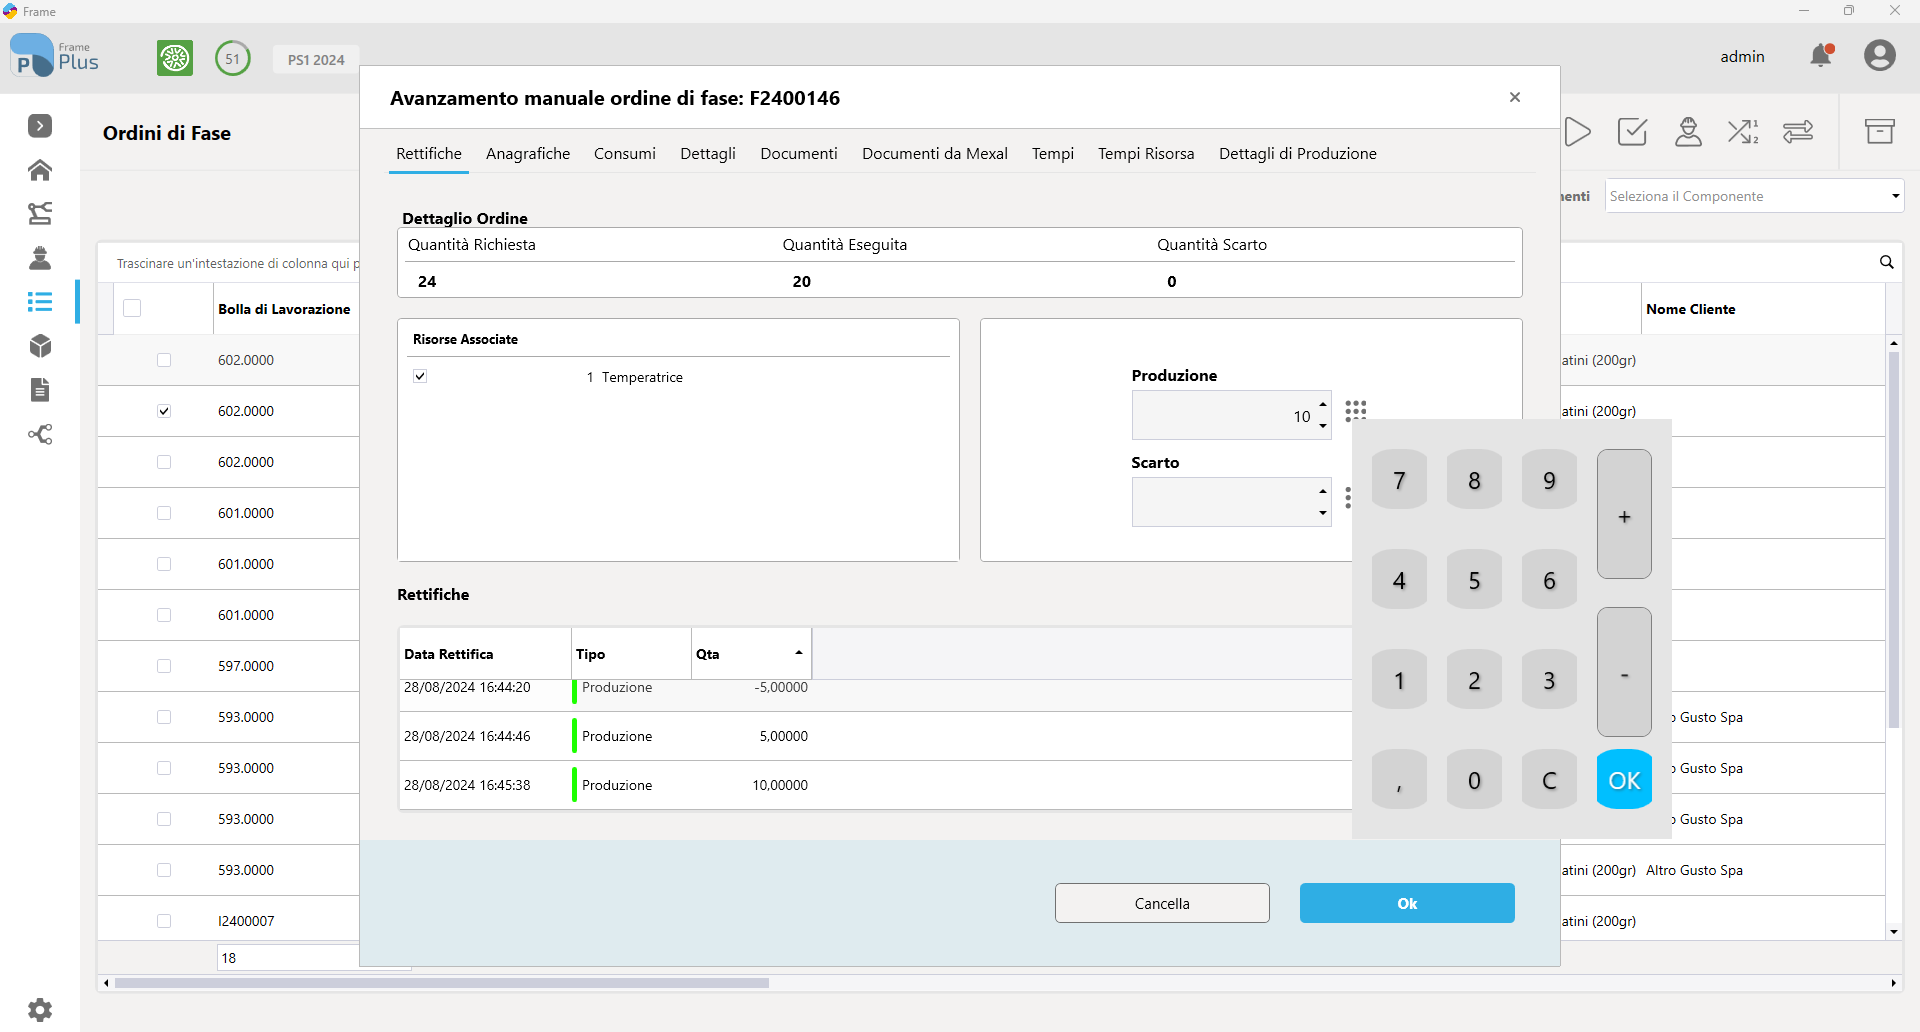This screenshot has height=1032, width=1920.
Task: Click the search magnifier icon
Action: point(1886,262)
